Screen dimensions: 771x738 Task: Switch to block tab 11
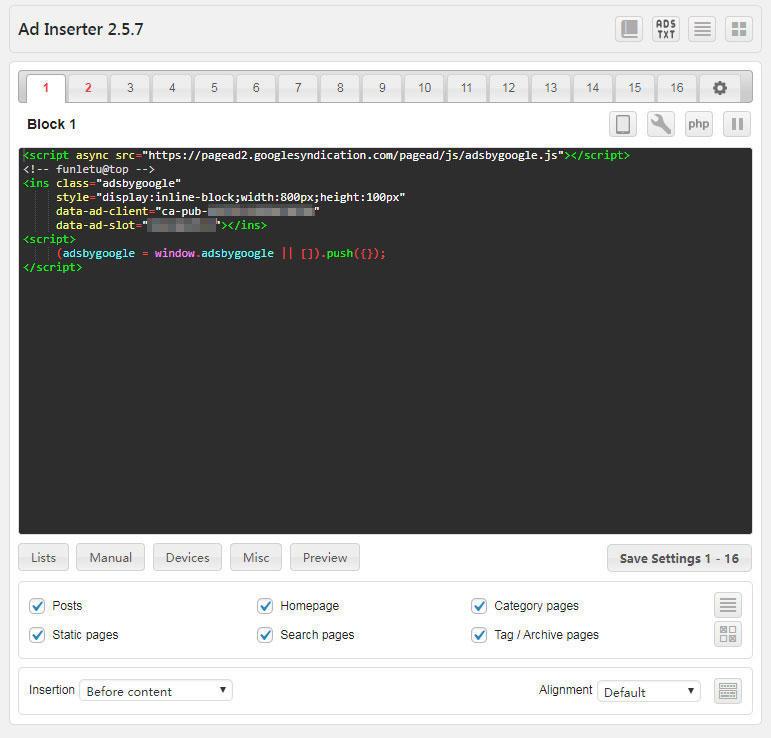coord(466,88)
